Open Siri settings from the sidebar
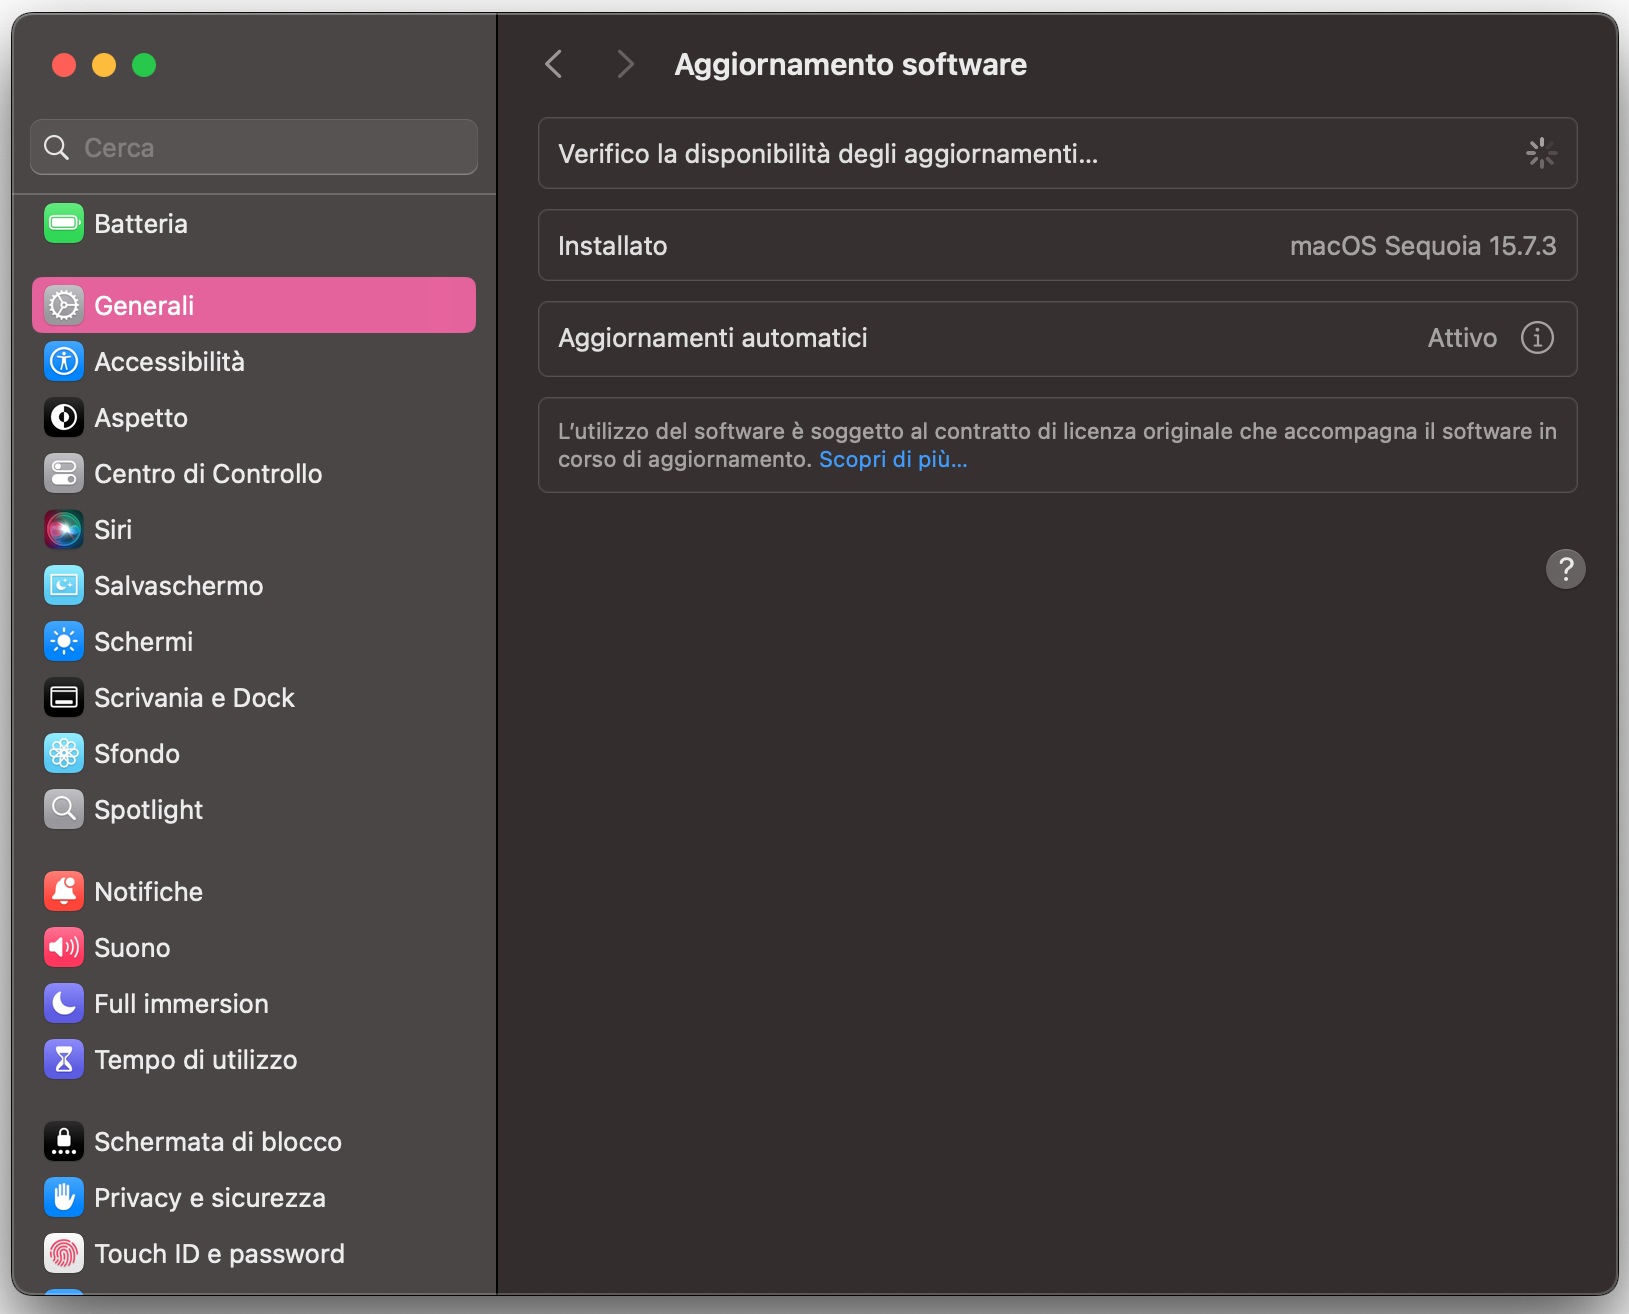Image resolution: width=1629 pixels, height=1314 pixels. [63, 529]
